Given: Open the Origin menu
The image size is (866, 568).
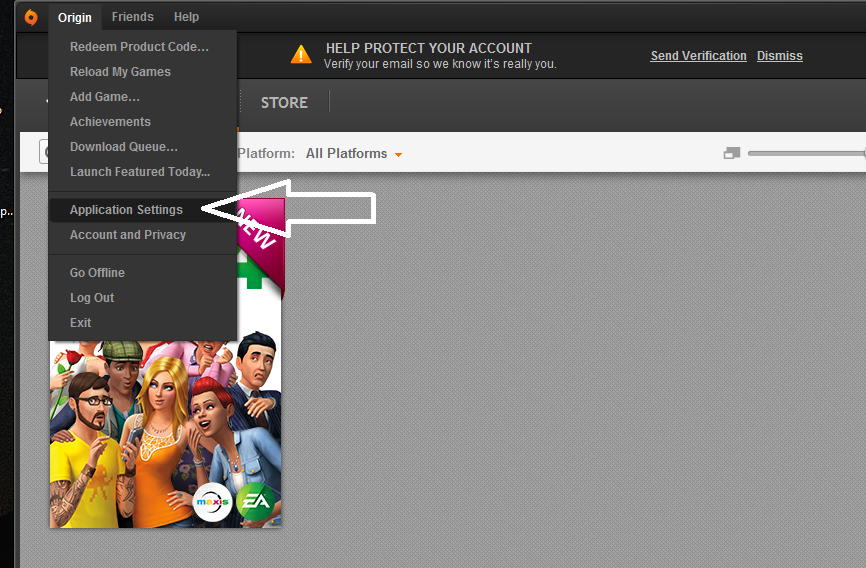Looking at the screenshot, I should tap(75, 17).
